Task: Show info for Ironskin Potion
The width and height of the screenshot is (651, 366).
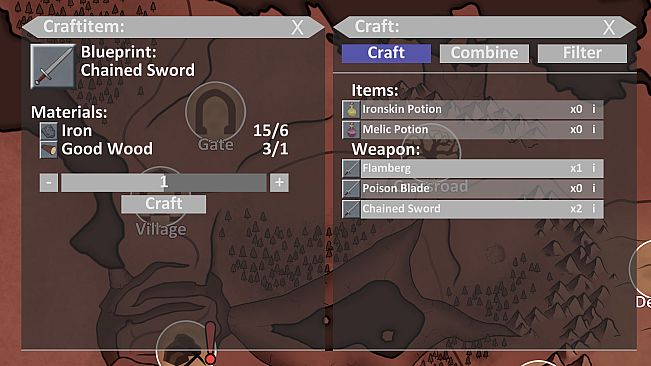Action: click(594, 109)
